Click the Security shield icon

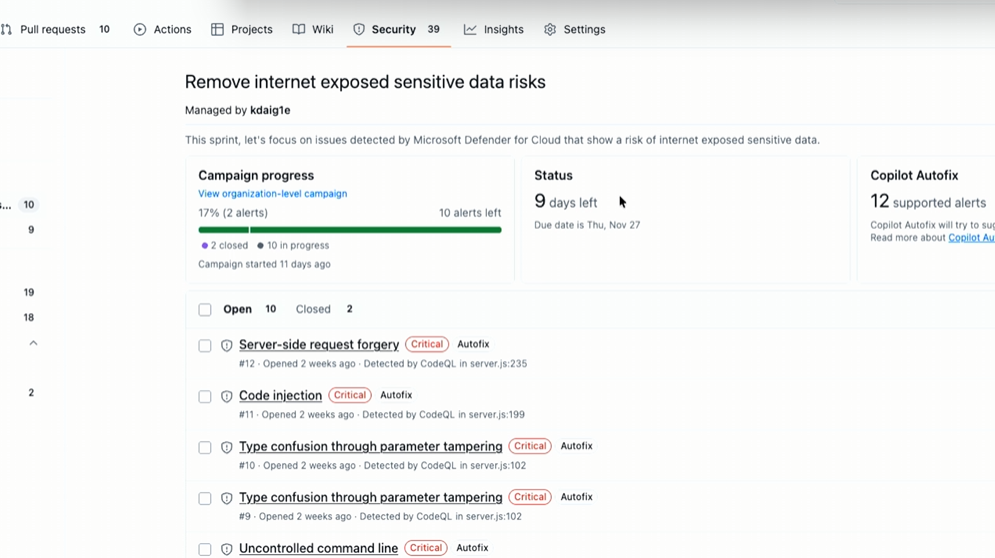click(359, 30)
